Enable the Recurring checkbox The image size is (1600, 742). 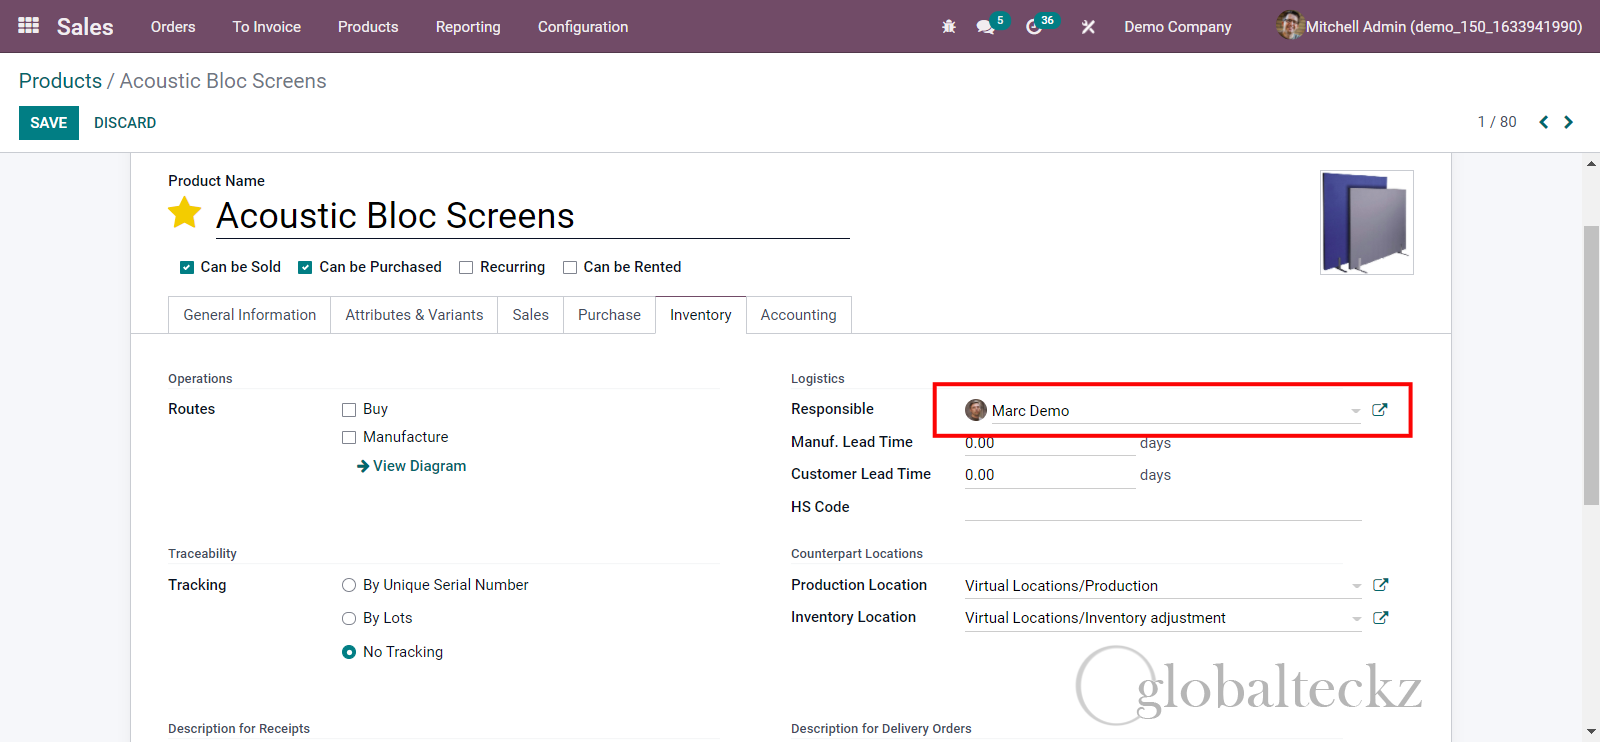pyautogui.click(x=466, y=267)
